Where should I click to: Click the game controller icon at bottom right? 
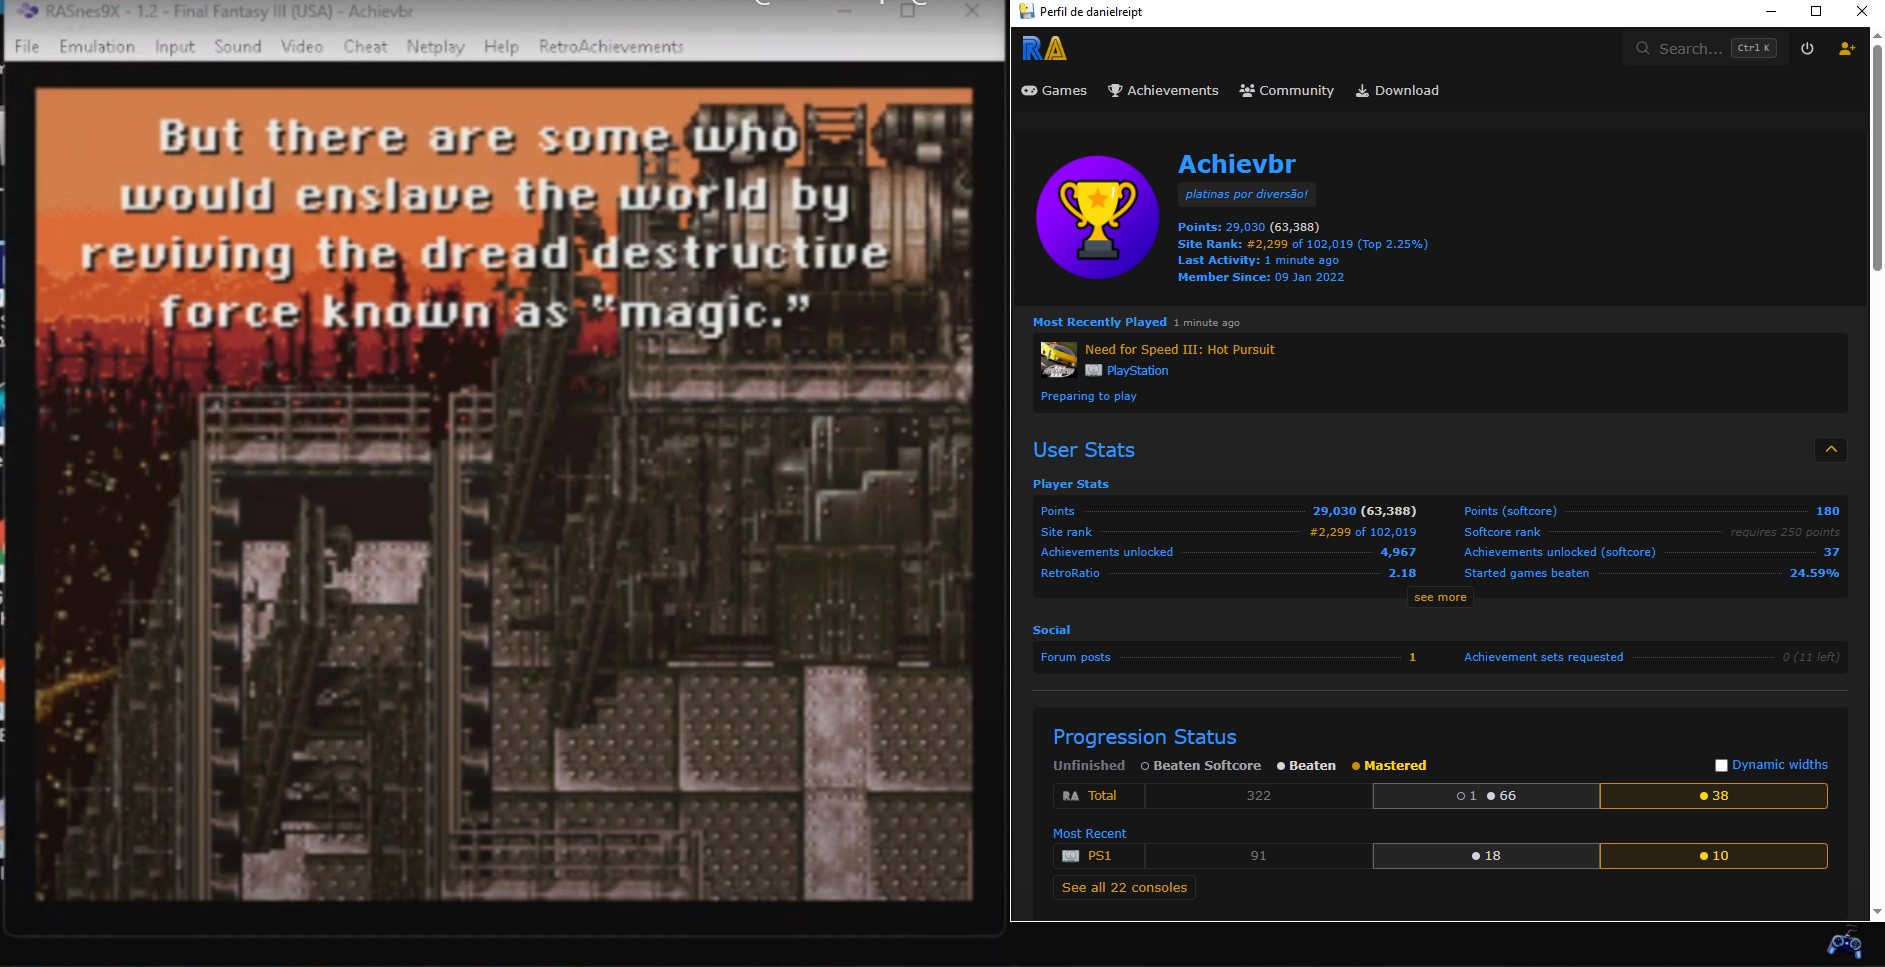[x=1845, y=943]
